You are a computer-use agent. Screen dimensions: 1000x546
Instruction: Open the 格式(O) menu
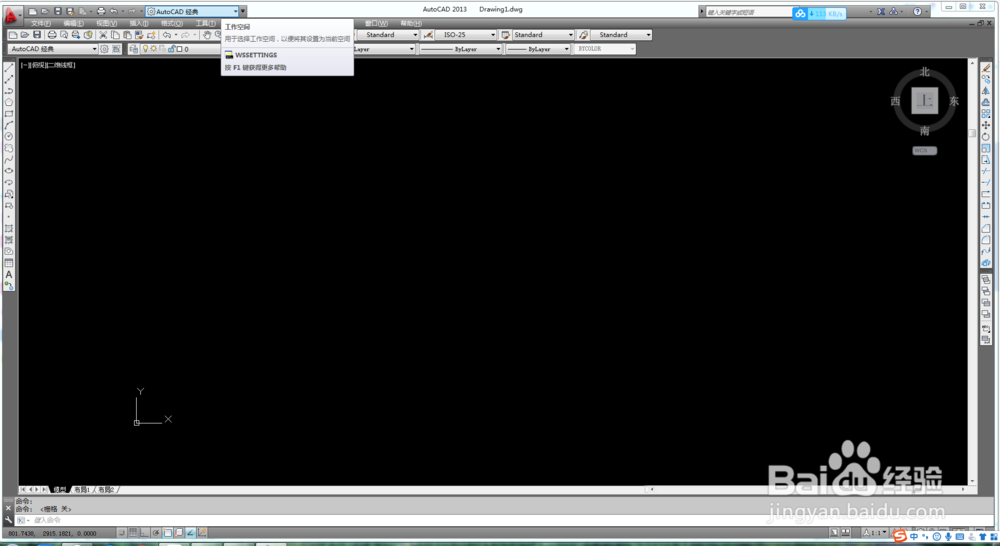(172, 24)
